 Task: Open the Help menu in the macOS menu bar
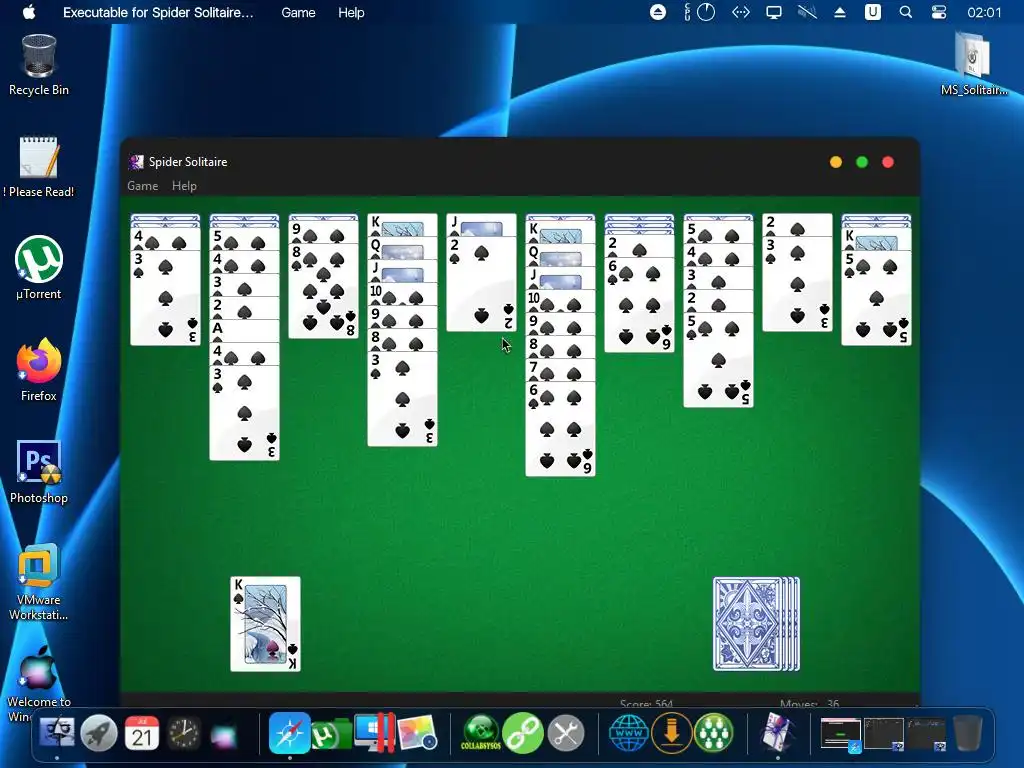tap(351, 12)
